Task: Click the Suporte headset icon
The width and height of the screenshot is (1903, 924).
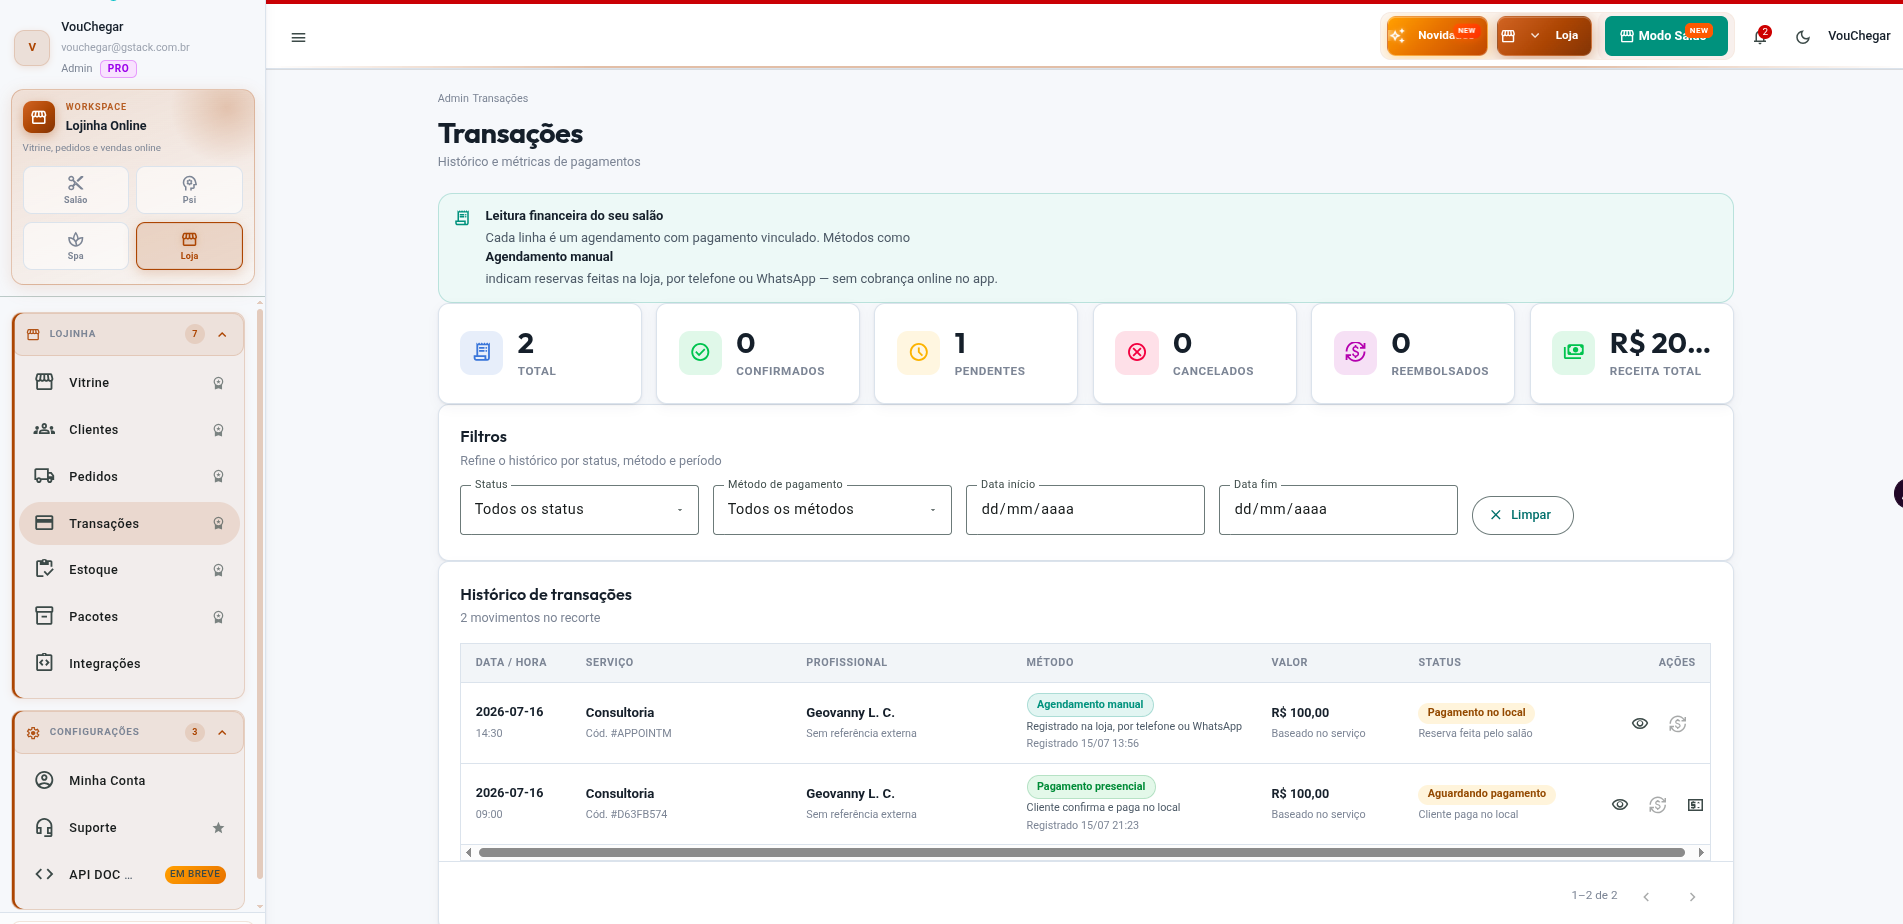Action: pyautogui.click(x=44, y=827)
